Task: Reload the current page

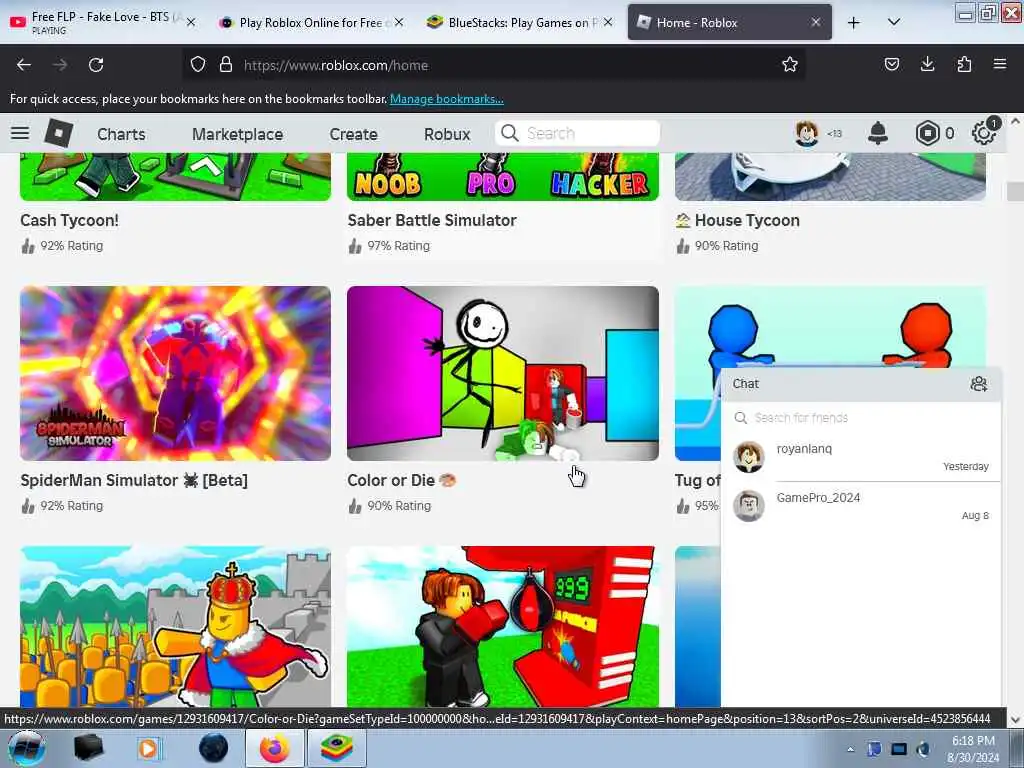Action: coord(96,65)
